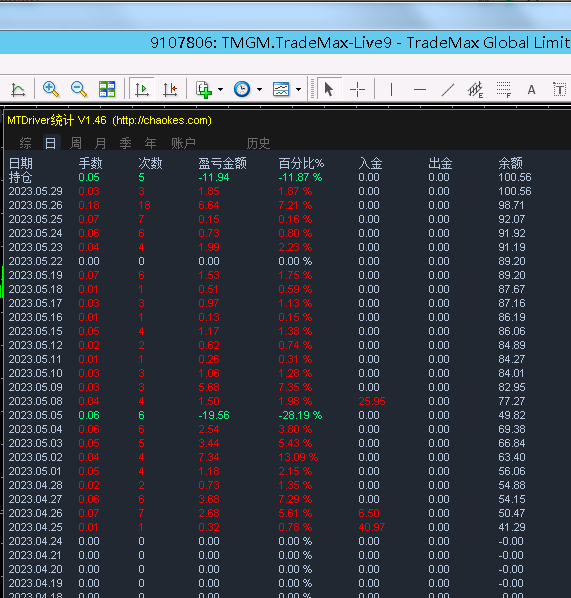This screenshot has height=598, width=571.
Task: Select the horizontal line tool
Action: (x=420, y=90)
